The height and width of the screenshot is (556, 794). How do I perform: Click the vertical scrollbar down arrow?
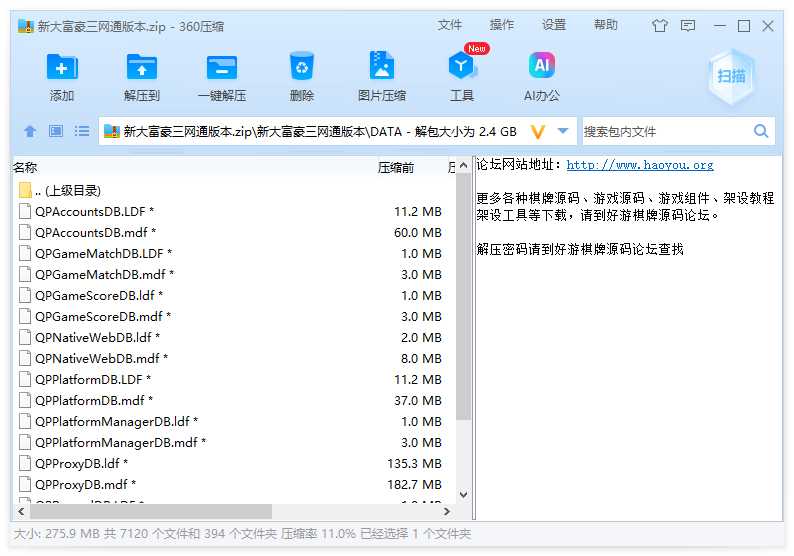[x=463, y=495]
